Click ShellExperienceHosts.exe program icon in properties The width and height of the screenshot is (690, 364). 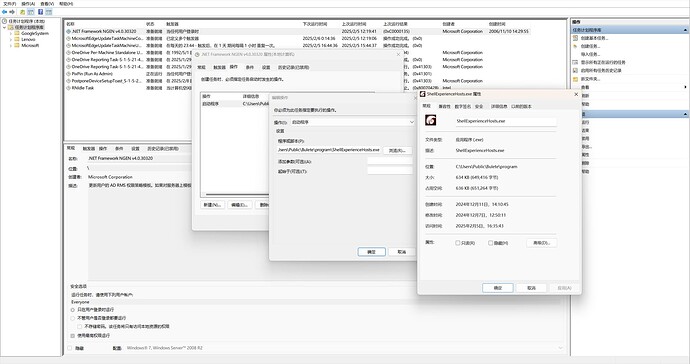(430, 120)
